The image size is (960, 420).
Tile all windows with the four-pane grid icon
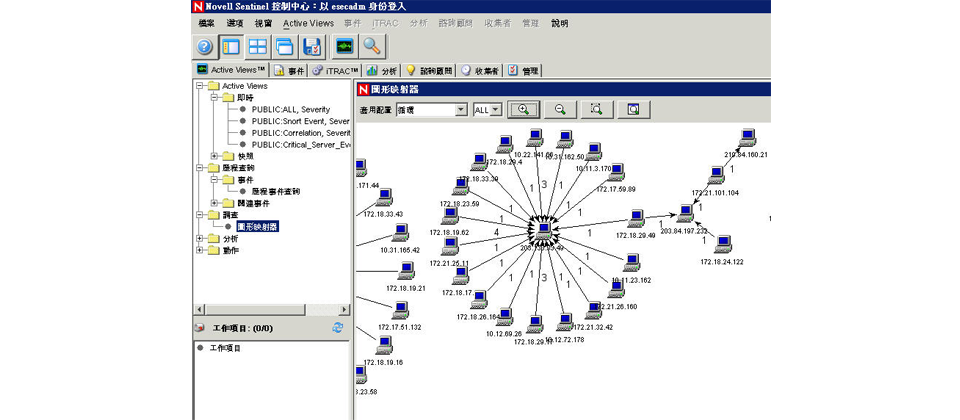(257, 47)
